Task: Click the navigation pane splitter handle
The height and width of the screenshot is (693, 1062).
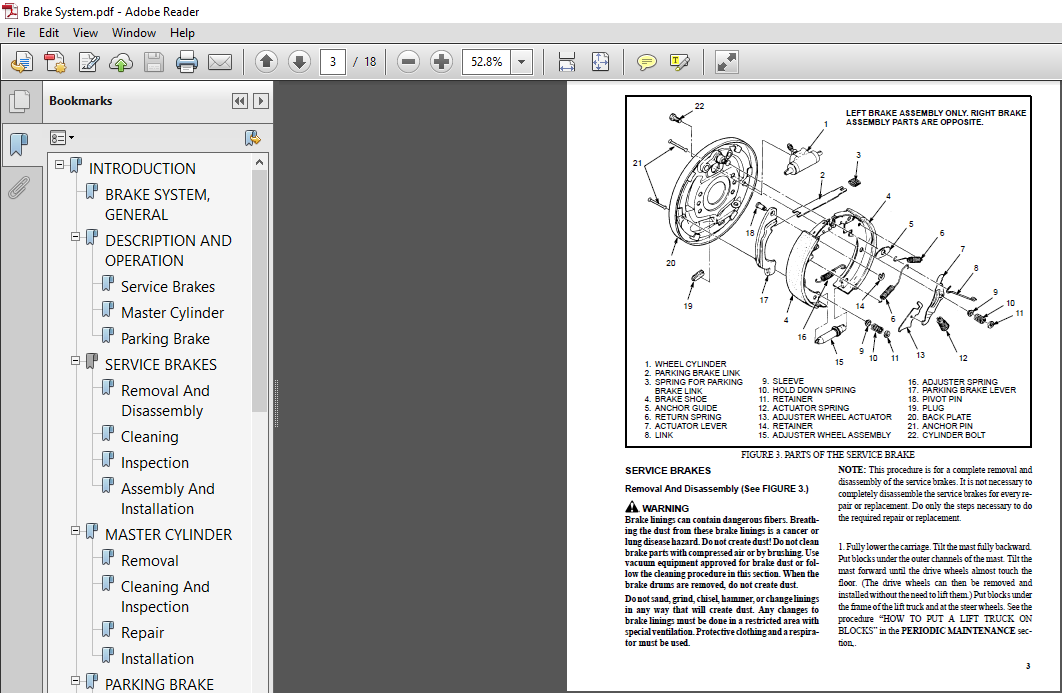Action: tap(276, 403)
